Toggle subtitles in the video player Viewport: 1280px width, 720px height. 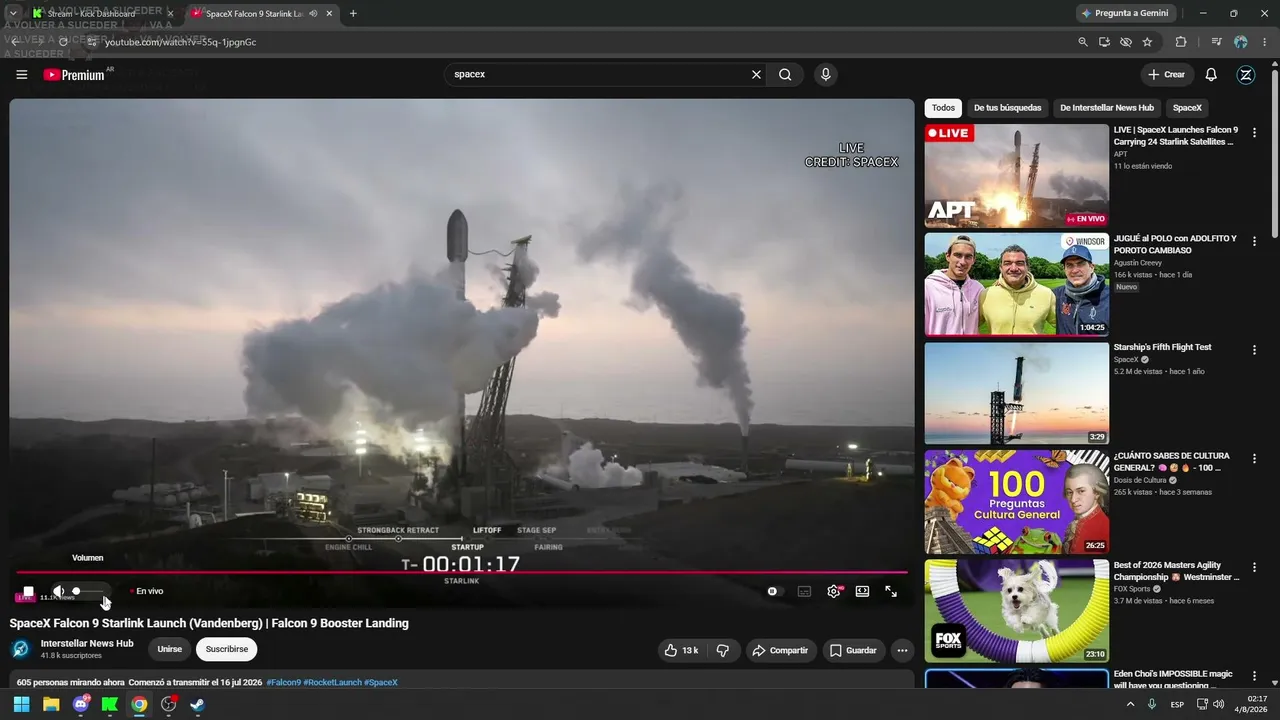coord(804,591)
